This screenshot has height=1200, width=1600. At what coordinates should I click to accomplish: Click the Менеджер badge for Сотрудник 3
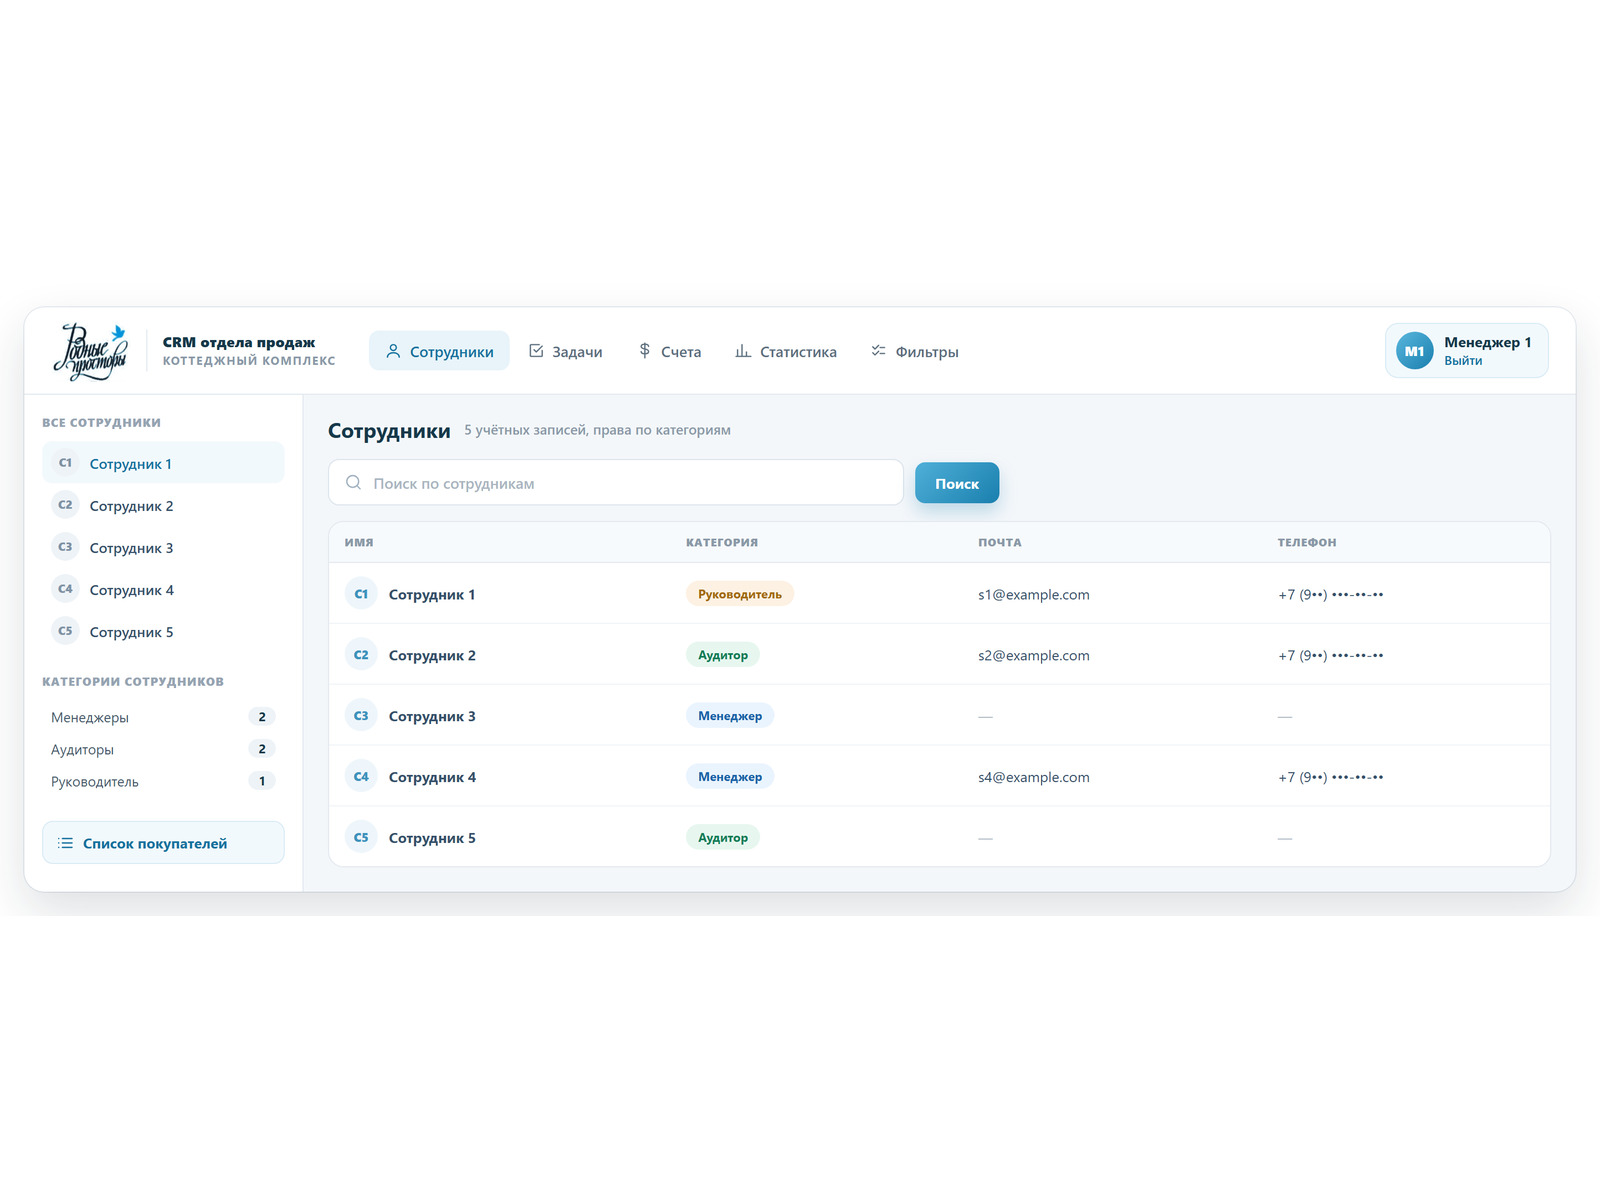pos(730,716)
